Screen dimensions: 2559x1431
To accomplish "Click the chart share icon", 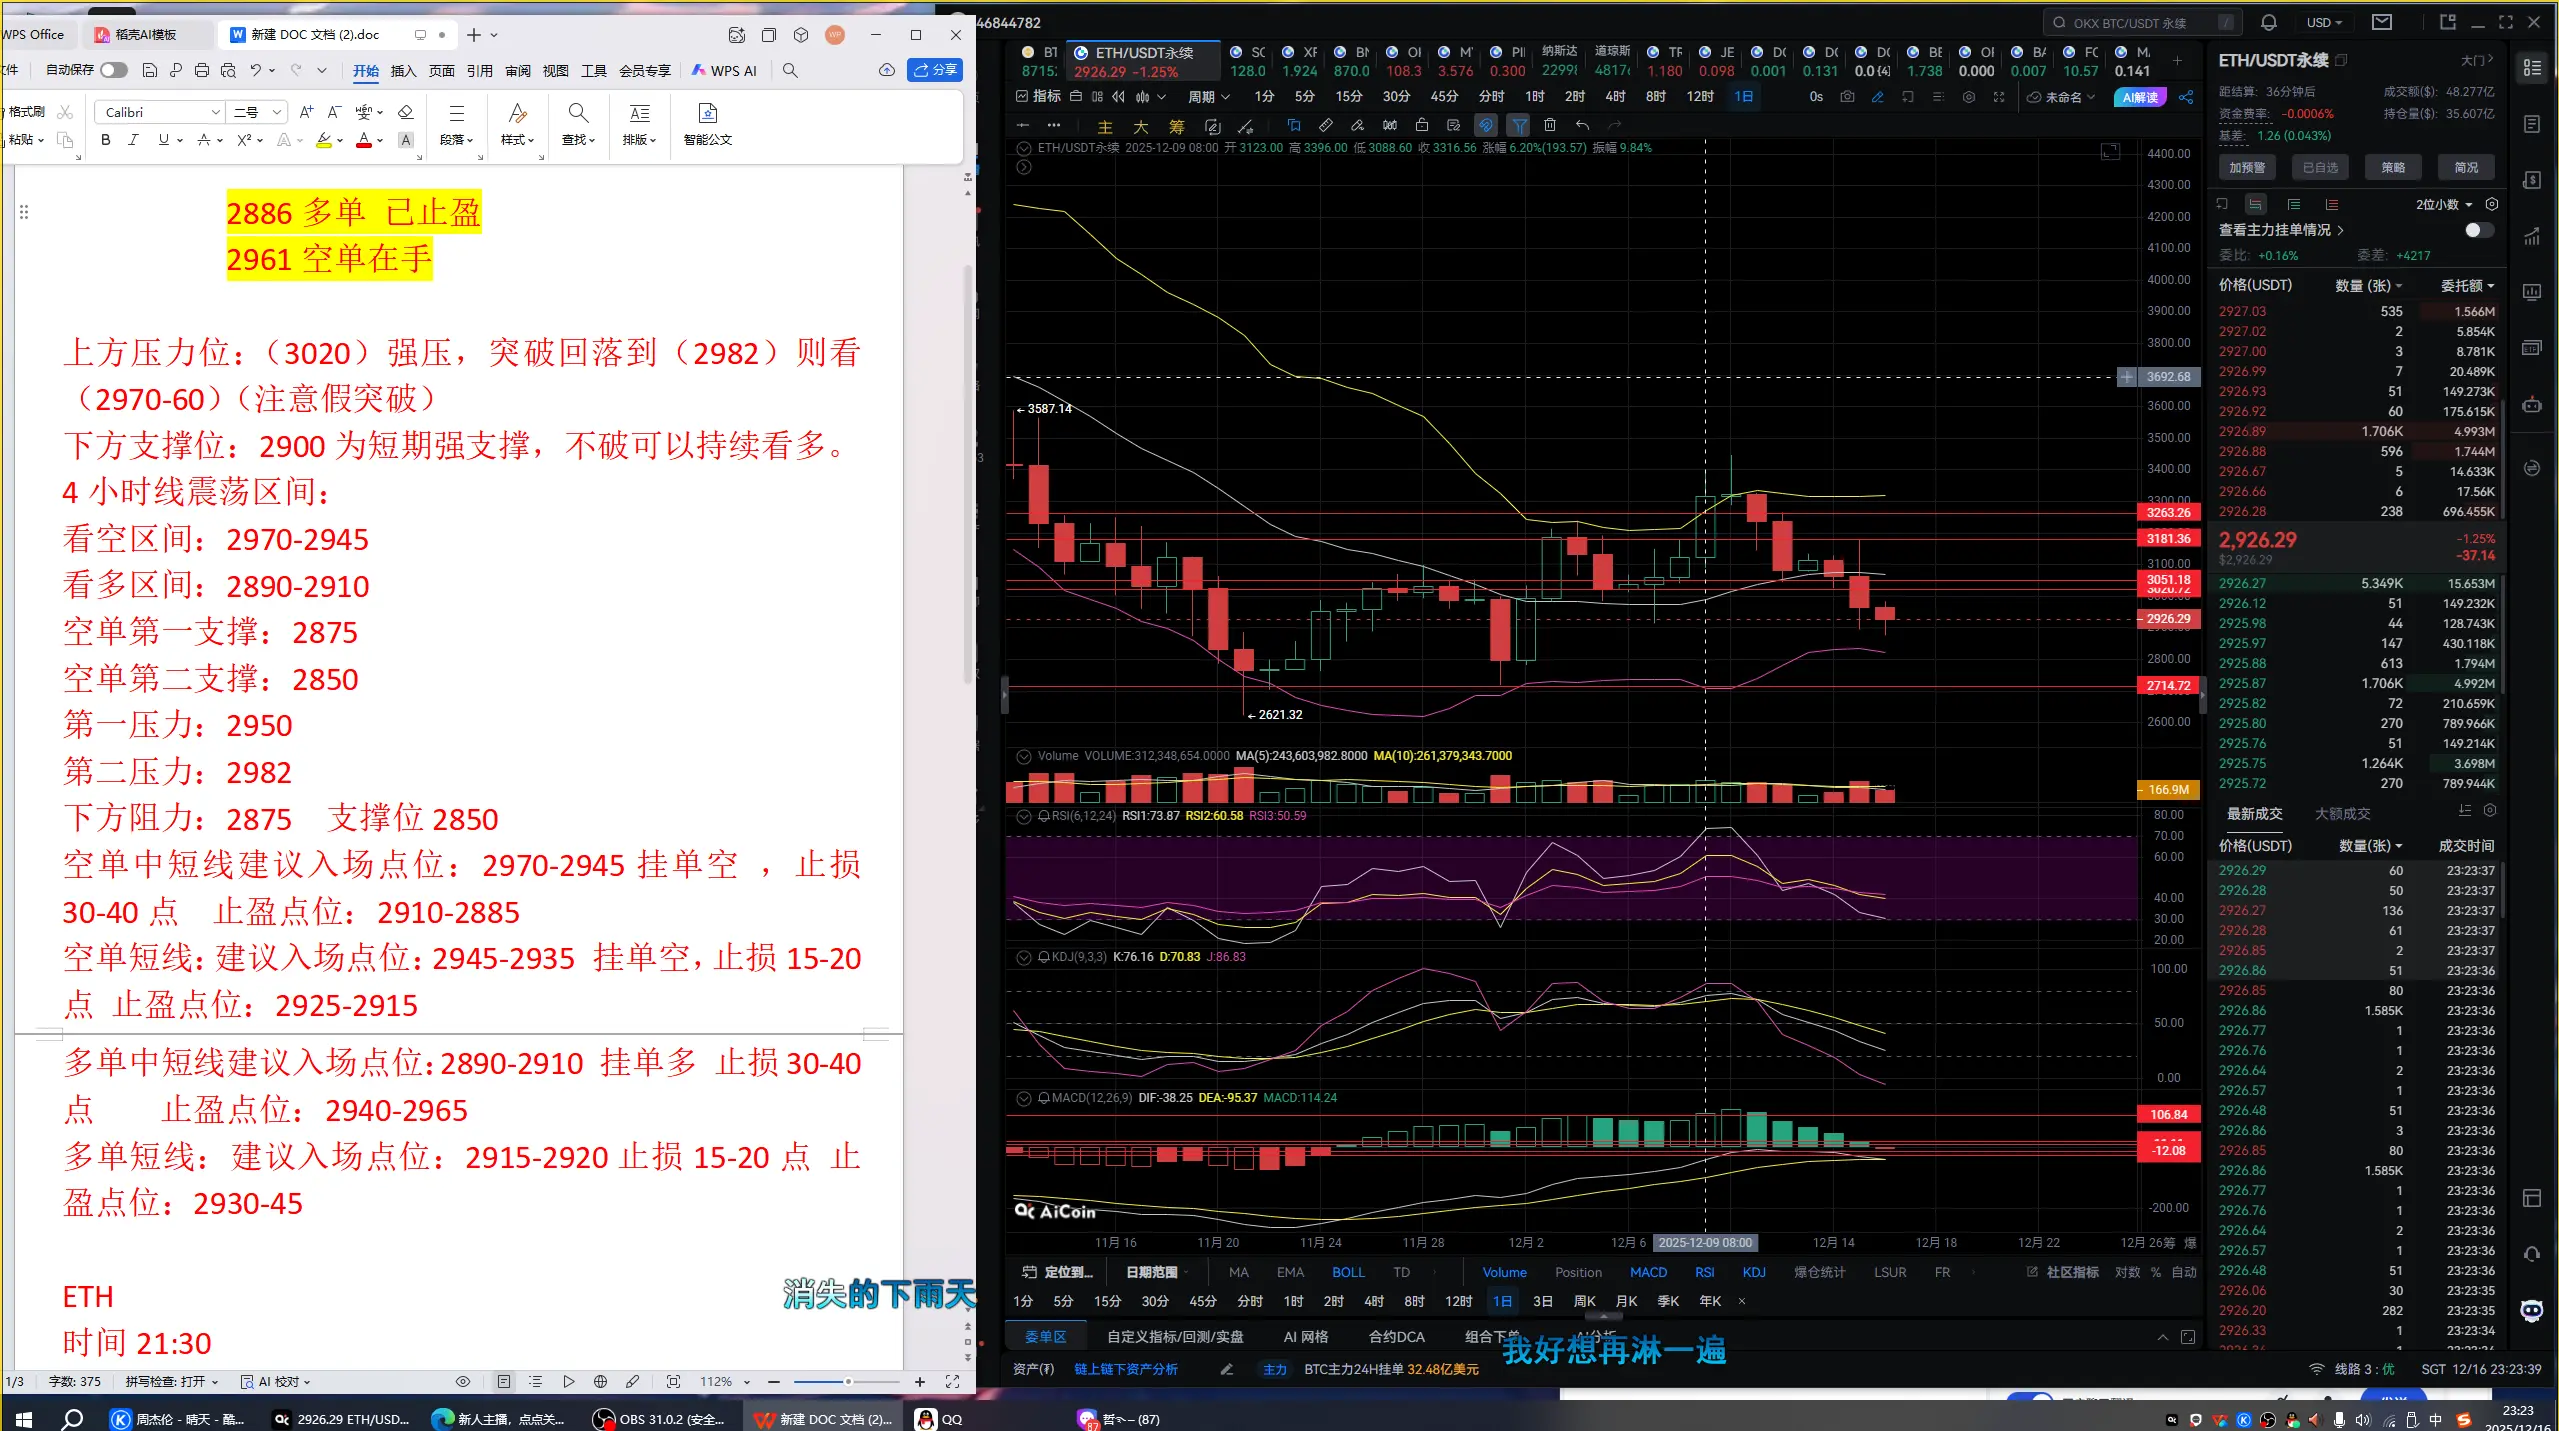I will [x=2186, y=97].
